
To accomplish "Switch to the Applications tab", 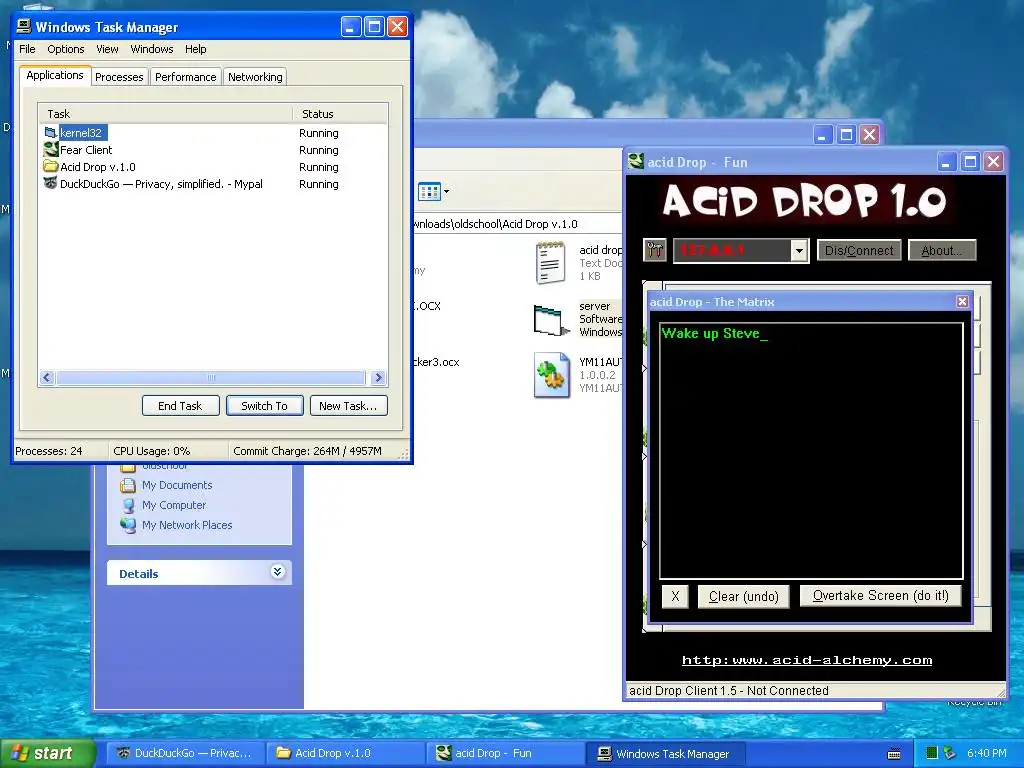I will (55, 75).
